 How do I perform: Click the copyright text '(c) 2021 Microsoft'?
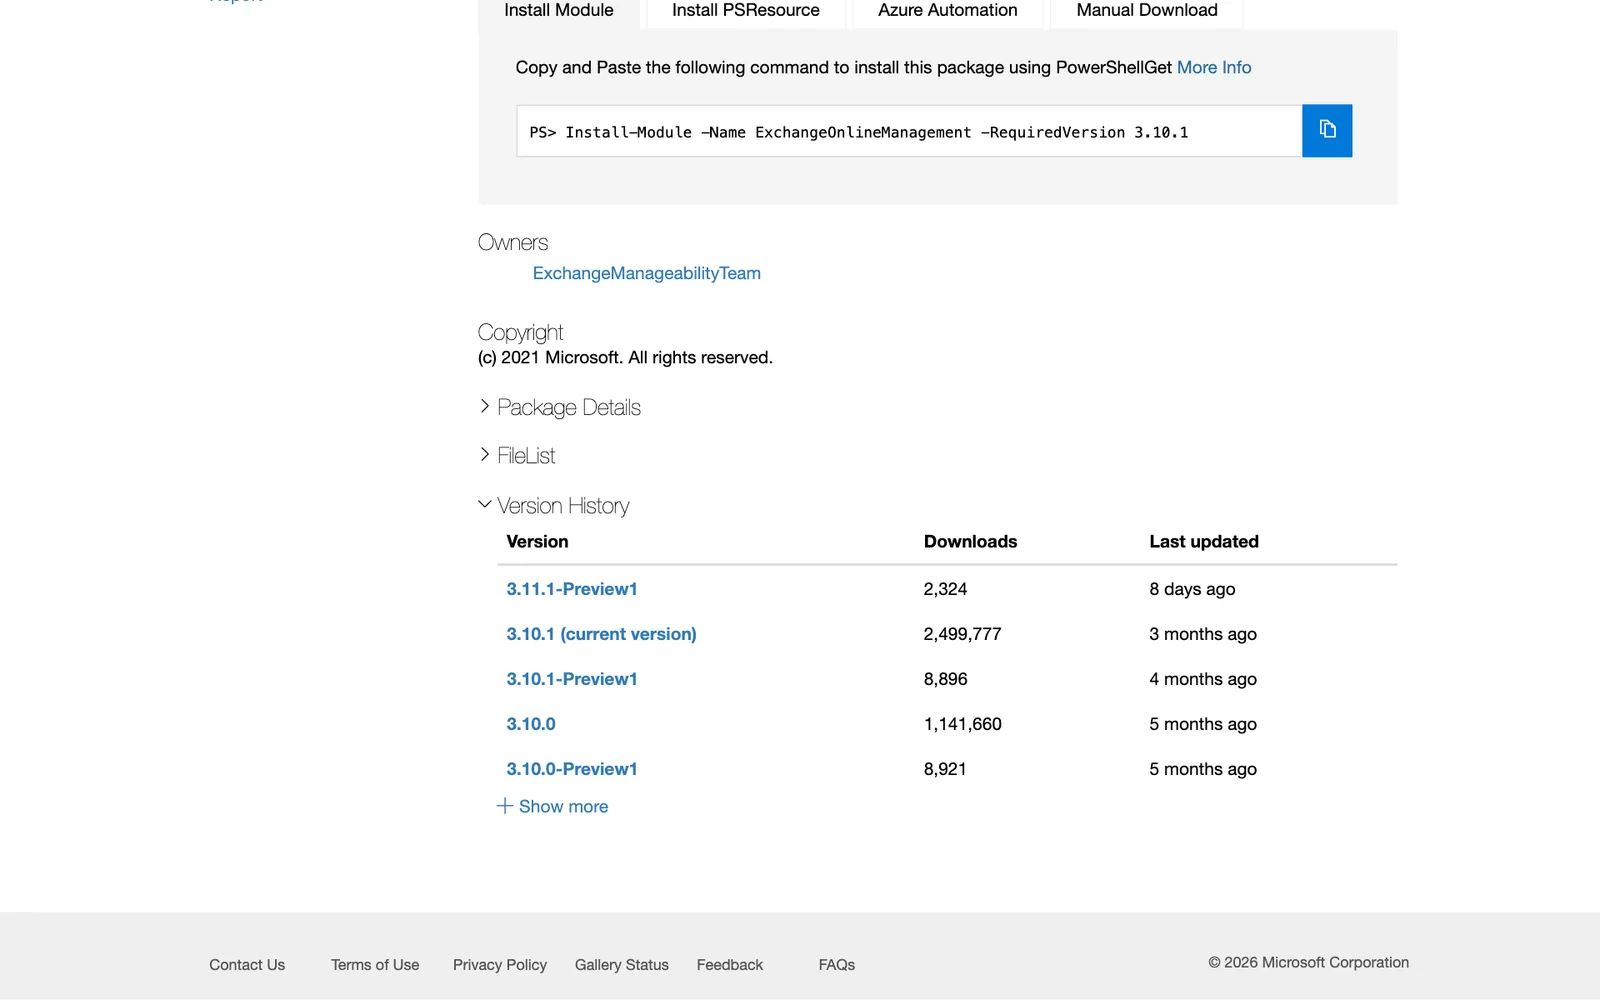point(549,357)
